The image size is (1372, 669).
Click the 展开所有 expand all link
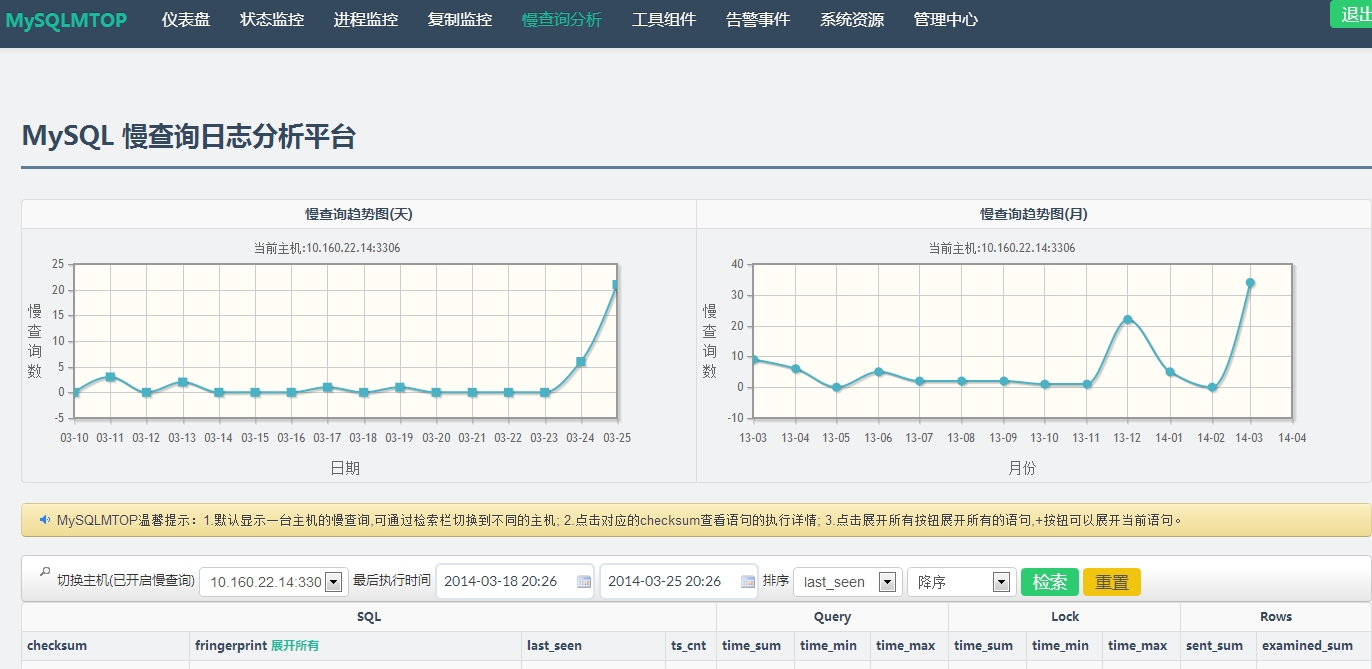coord(295,646)
